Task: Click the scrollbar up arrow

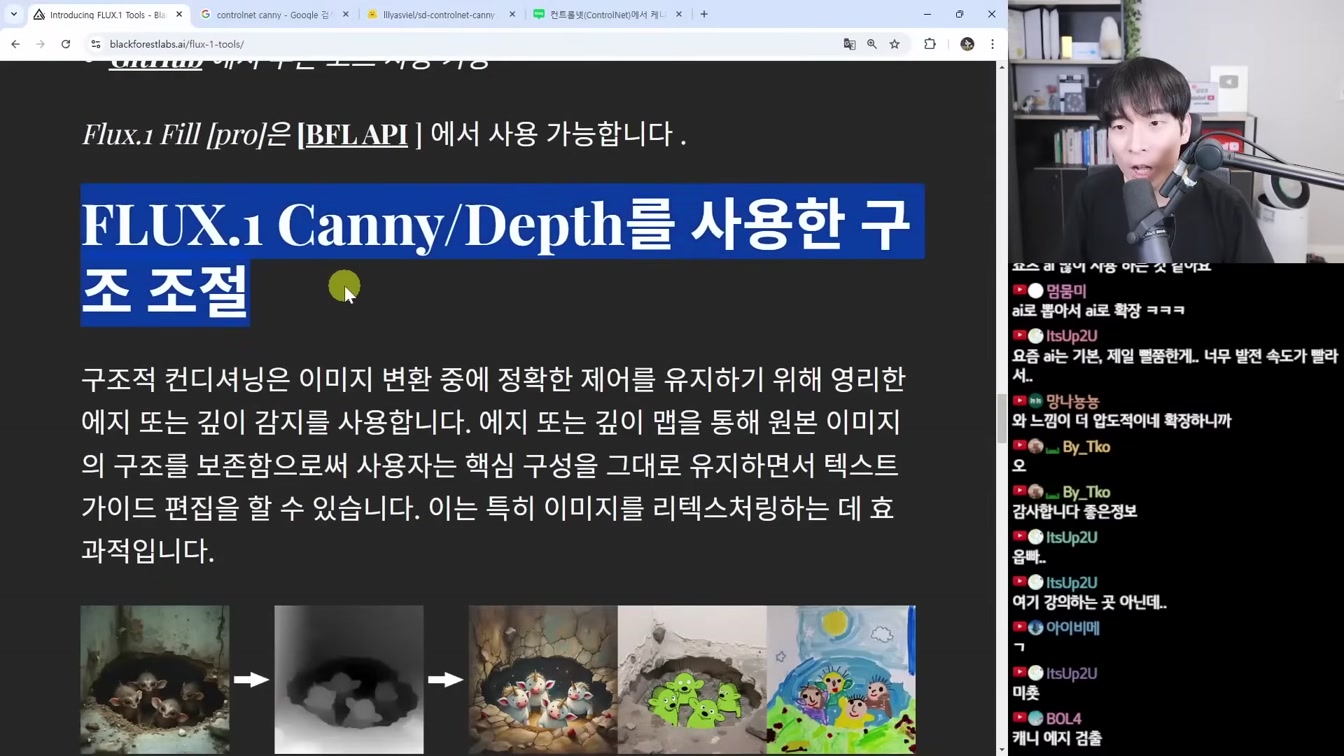Action: [1002, 67]
